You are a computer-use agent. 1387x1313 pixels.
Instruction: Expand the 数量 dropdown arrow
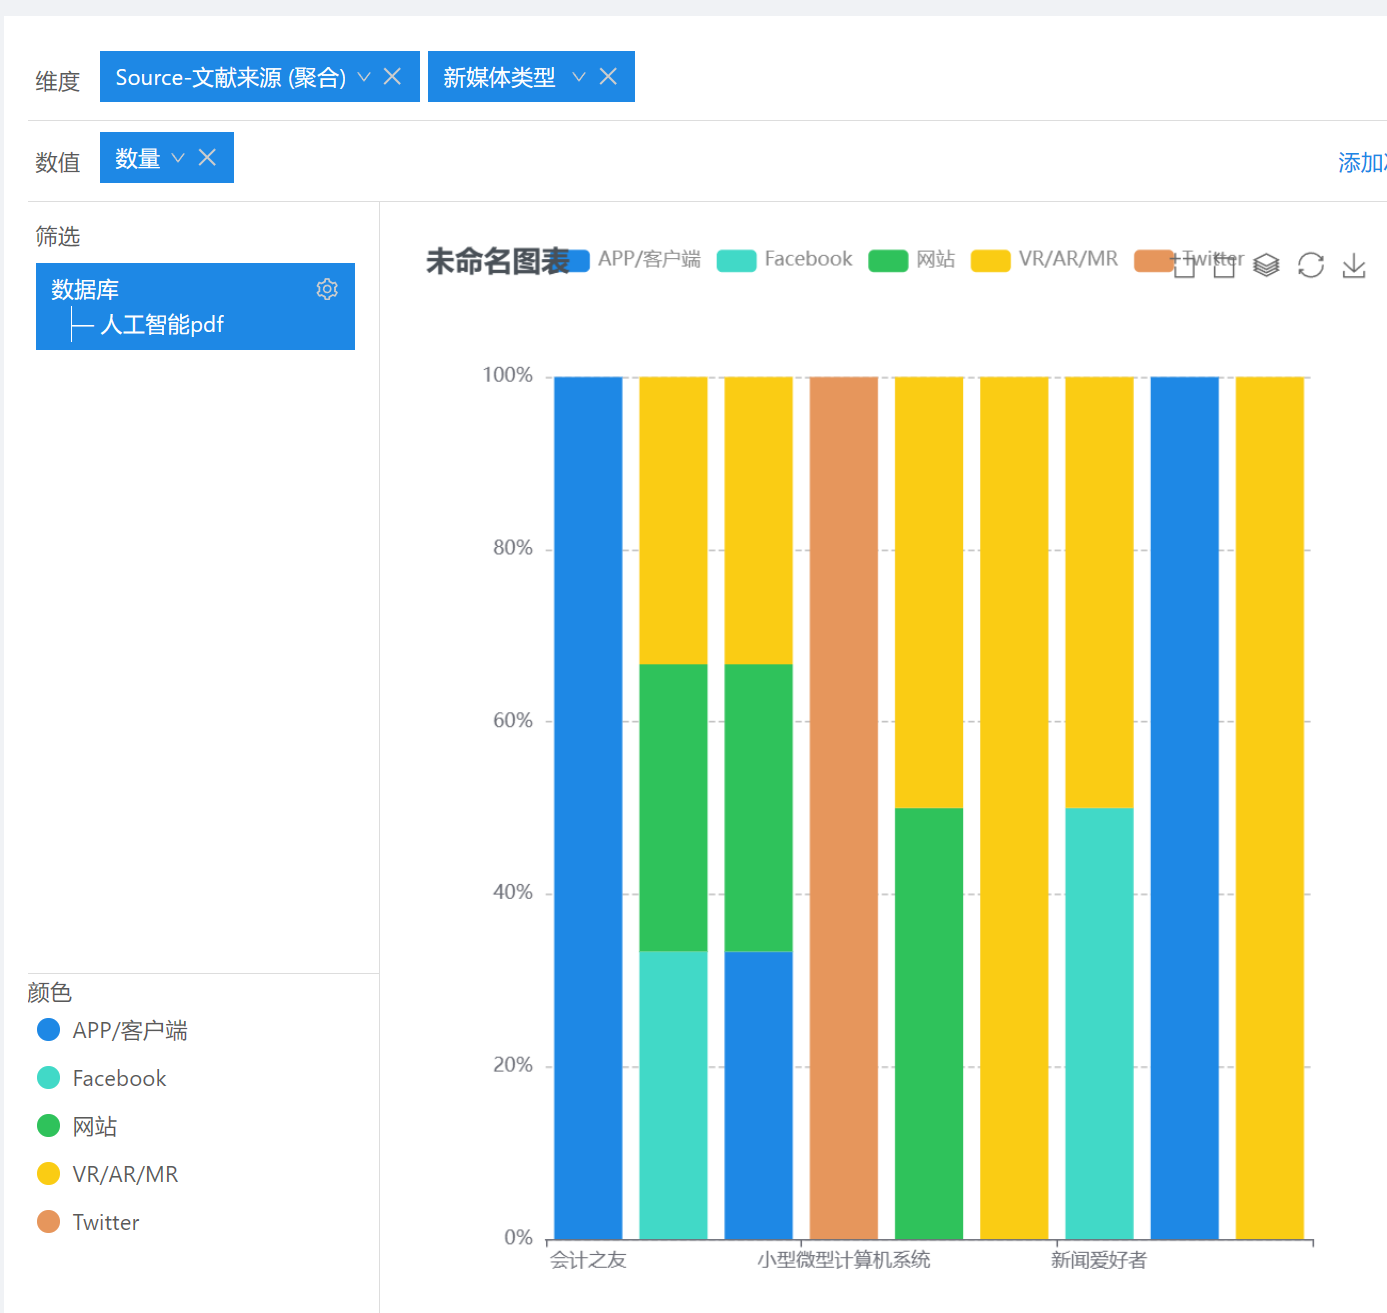178,158
